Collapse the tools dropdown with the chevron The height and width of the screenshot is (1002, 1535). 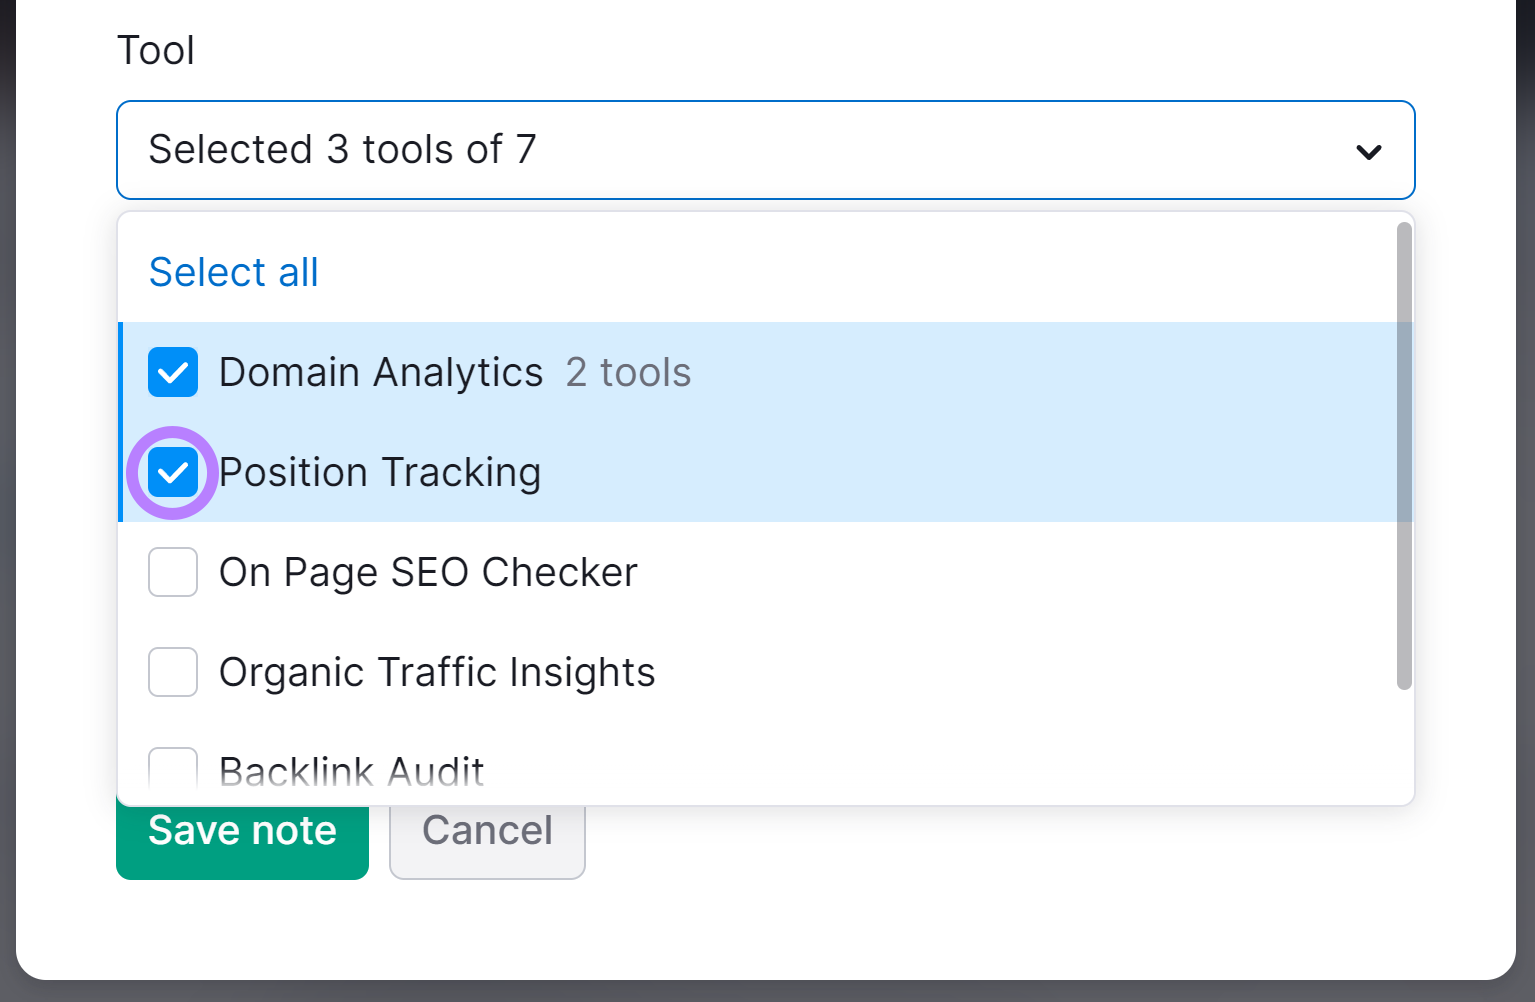1369,151
